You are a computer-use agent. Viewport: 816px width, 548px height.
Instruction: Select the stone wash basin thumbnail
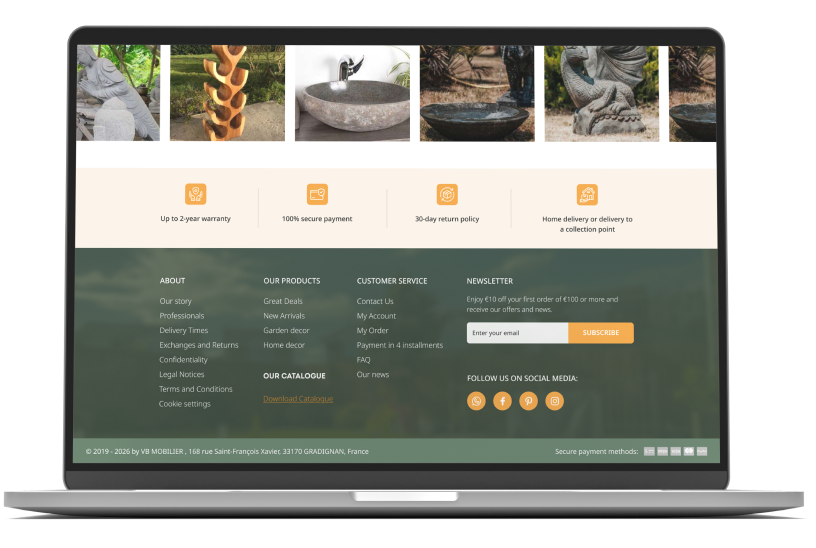(x=352, y=93)
